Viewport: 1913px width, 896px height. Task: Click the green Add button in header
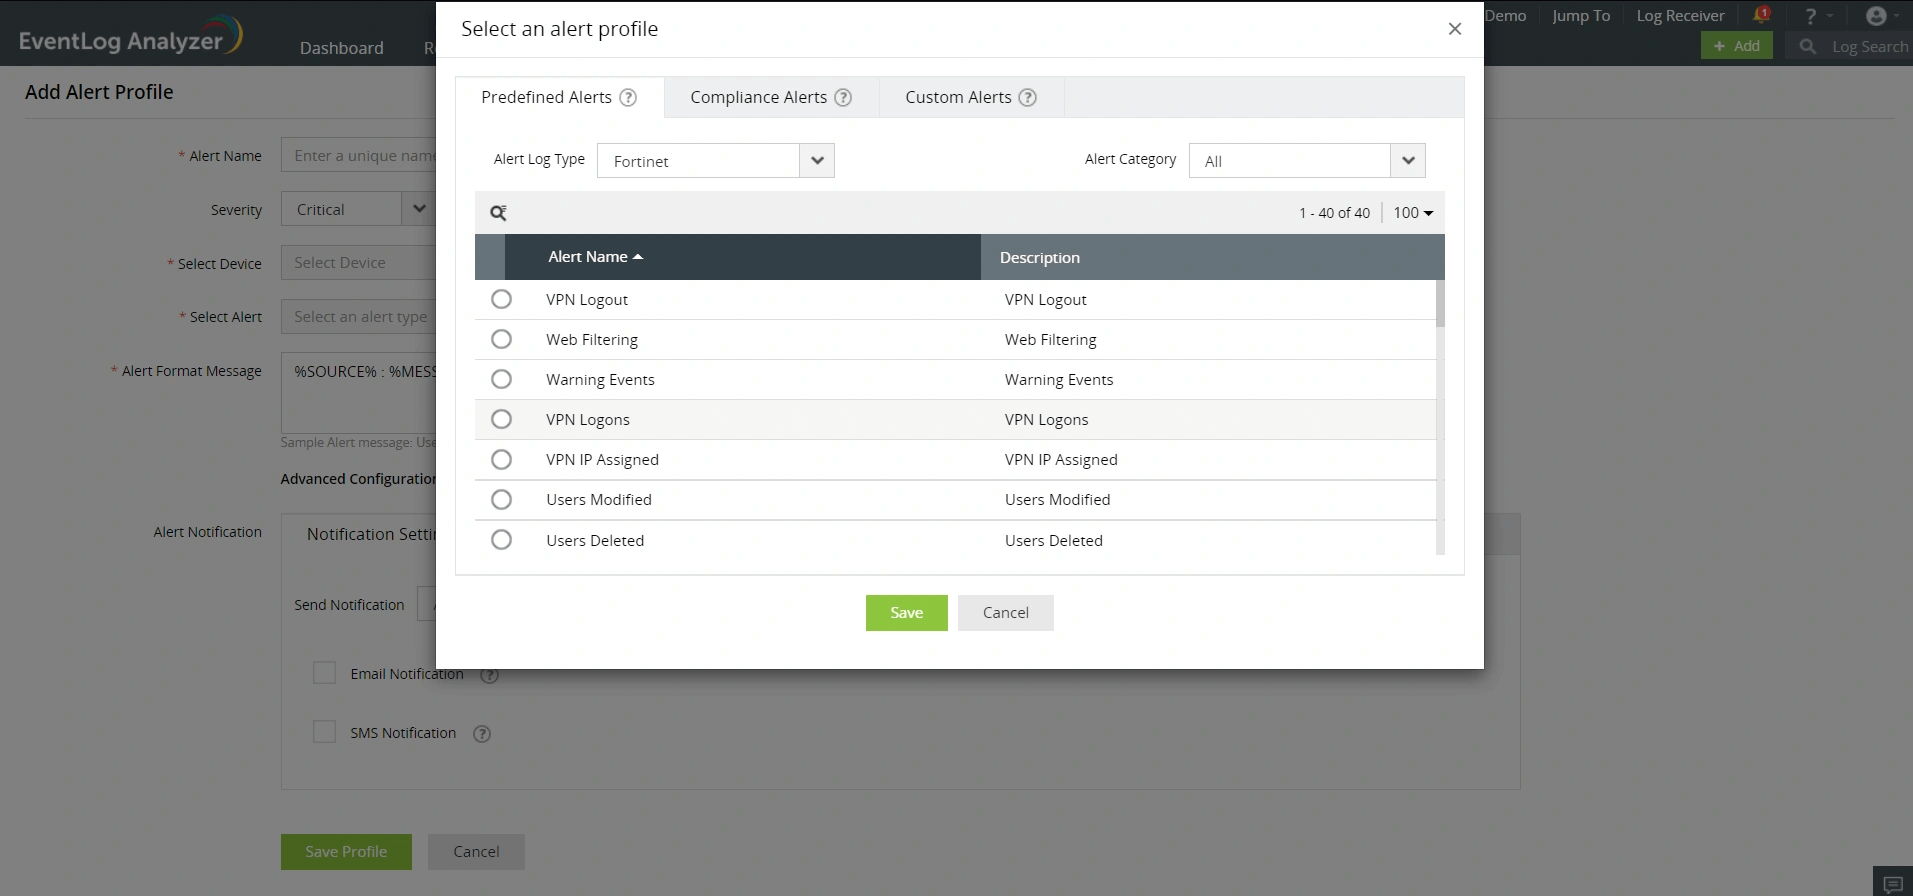click(x=1737, y=46)
